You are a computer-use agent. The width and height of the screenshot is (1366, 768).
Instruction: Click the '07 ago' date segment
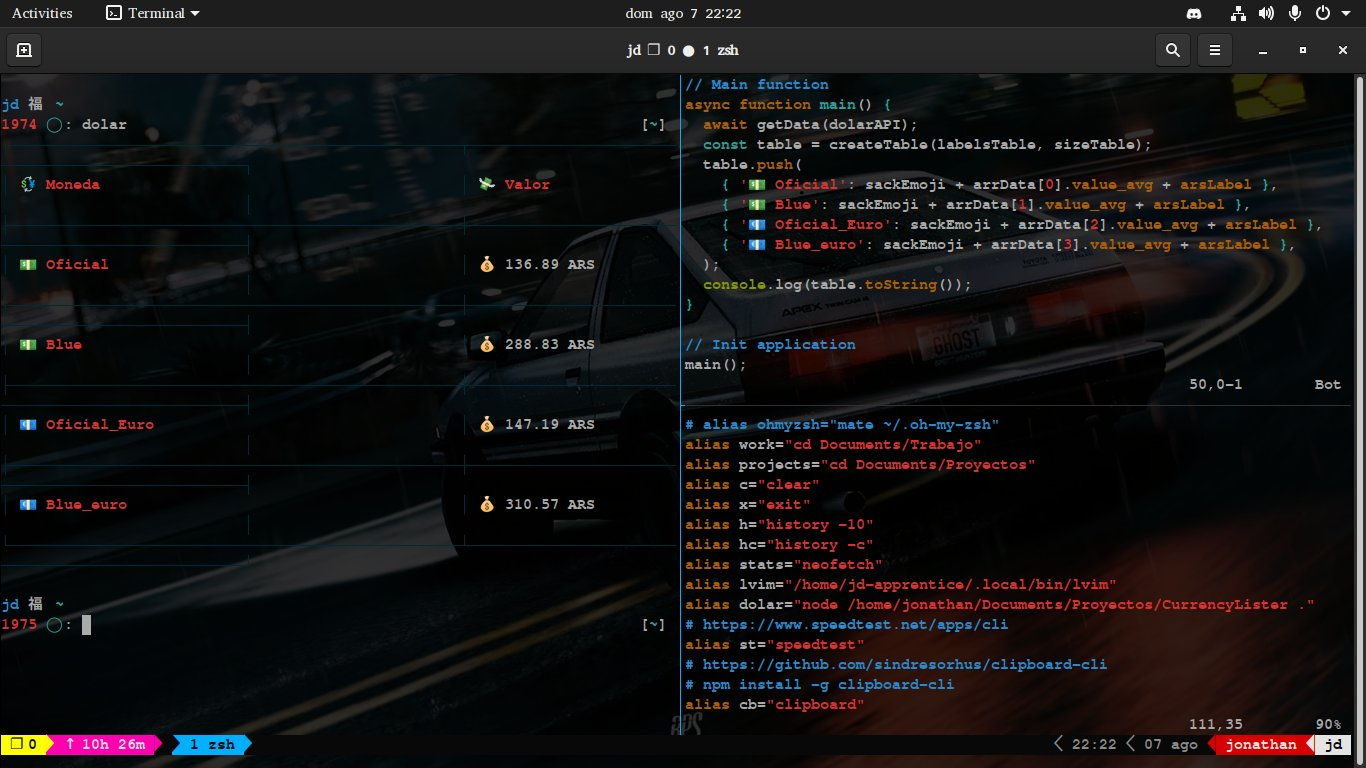point(1170,744)
